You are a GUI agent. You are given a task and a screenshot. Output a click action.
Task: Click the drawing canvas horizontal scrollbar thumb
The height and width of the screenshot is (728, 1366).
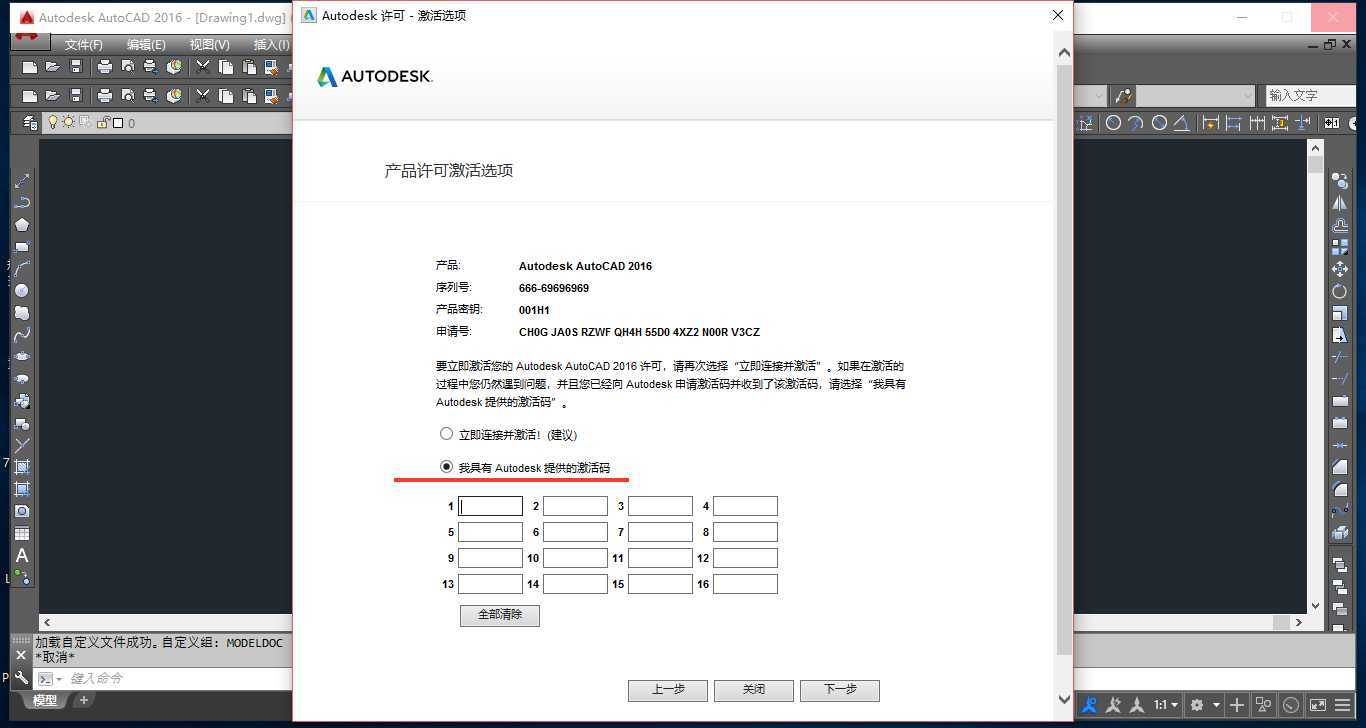(x=1280, y=622)
